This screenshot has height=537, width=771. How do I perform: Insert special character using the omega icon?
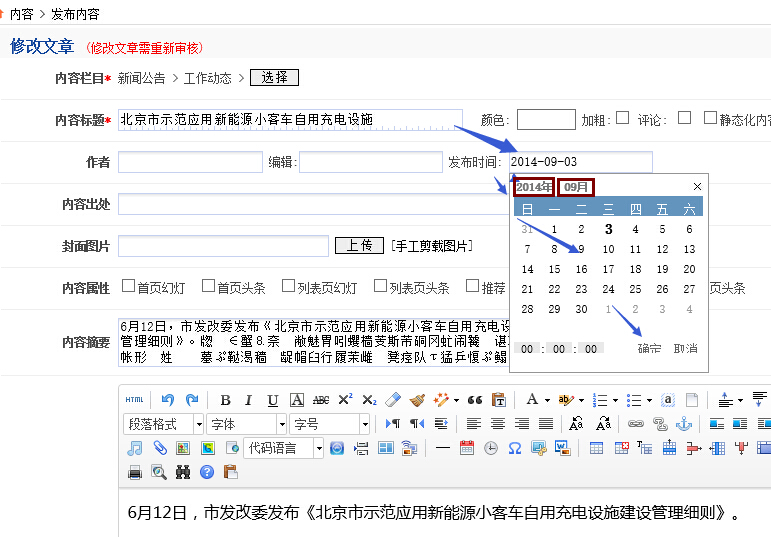[x=515, y=448]
